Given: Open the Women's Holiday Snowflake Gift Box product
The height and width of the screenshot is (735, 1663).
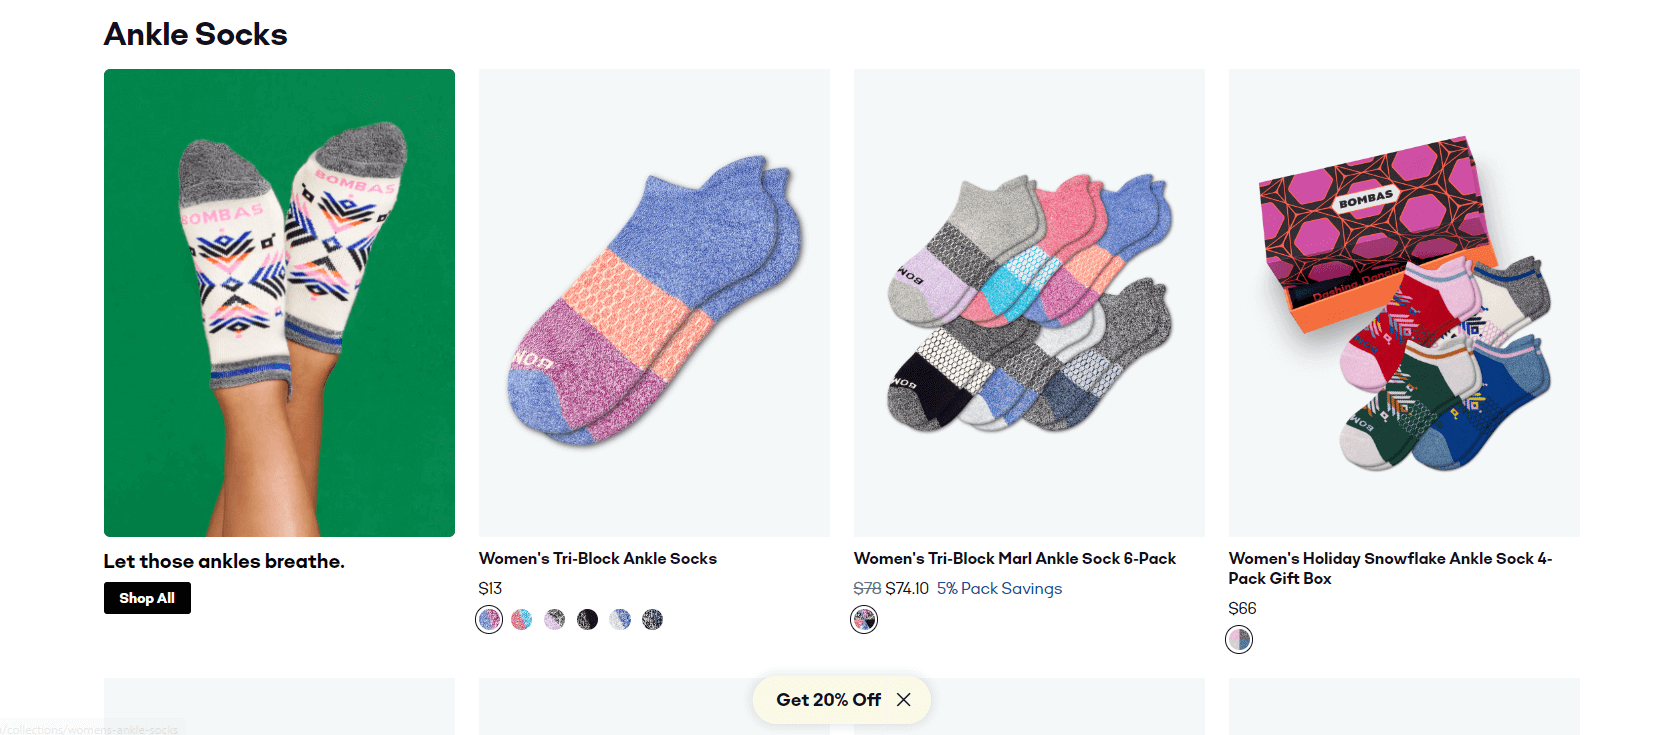Looking at the screenshot, I should coord(1389,568).
